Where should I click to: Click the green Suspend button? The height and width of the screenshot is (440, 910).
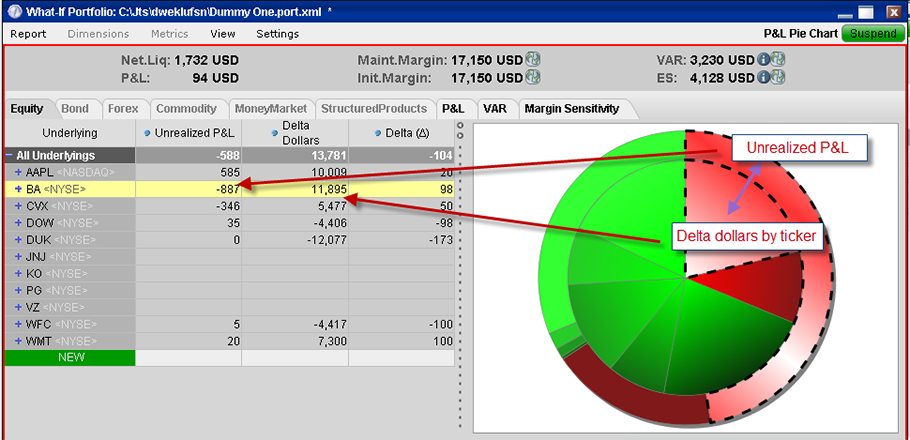pos(873,34)
